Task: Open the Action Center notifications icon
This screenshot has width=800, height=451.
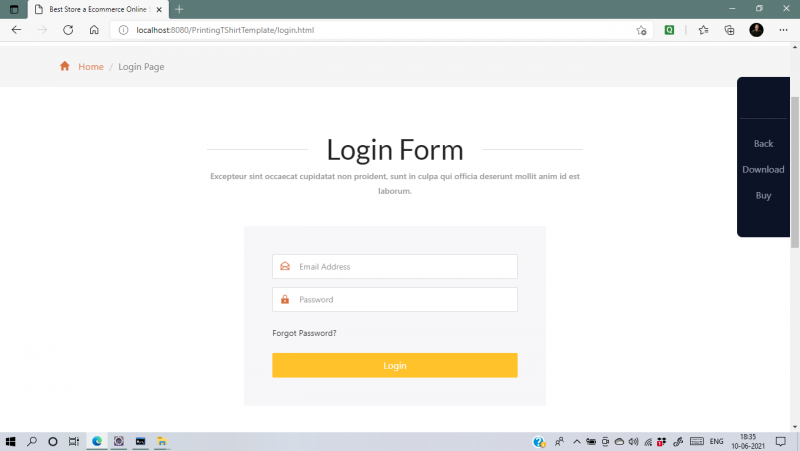Action: tap(781, 442)
